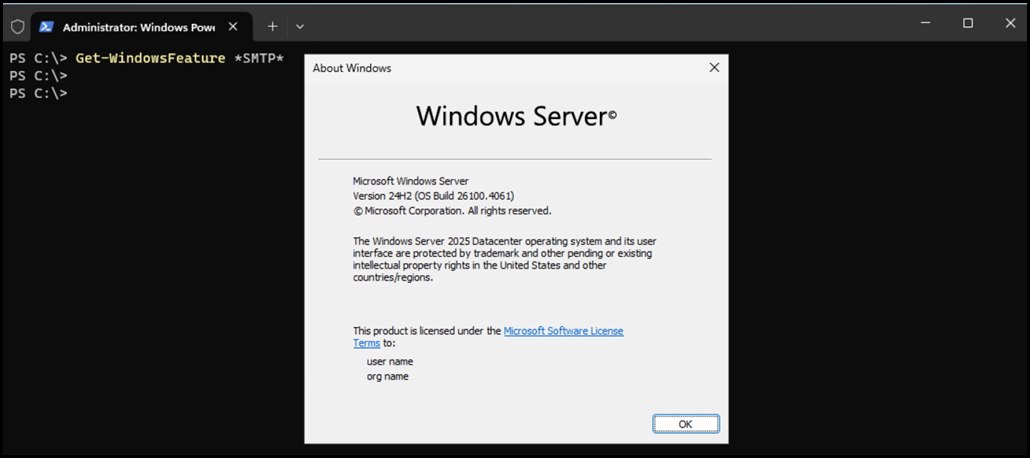
Task: Minimize the Windows Terminal window
Action: (926, 23)
